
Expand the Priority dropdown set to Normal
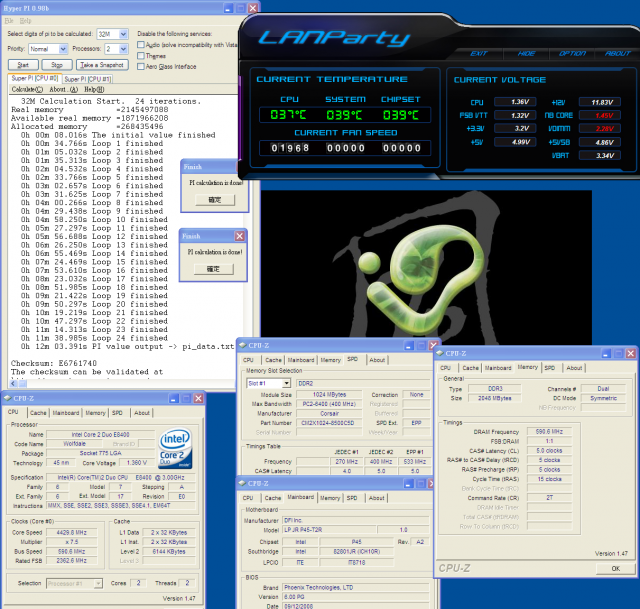pos(63,49)
